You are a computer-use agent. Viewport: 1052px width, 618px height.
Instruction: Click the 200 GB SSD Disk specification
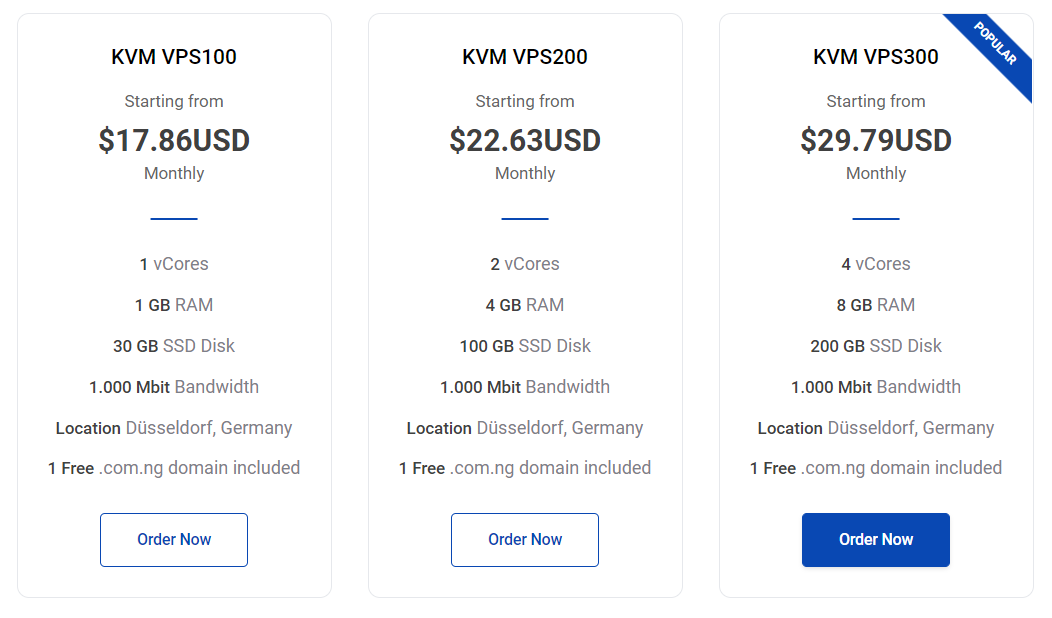[876, 346]
